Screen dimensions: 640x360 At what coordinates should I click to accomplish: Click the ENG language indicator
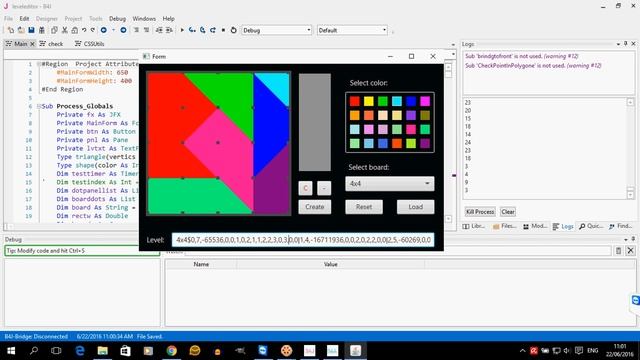click(x=593, y=351)
